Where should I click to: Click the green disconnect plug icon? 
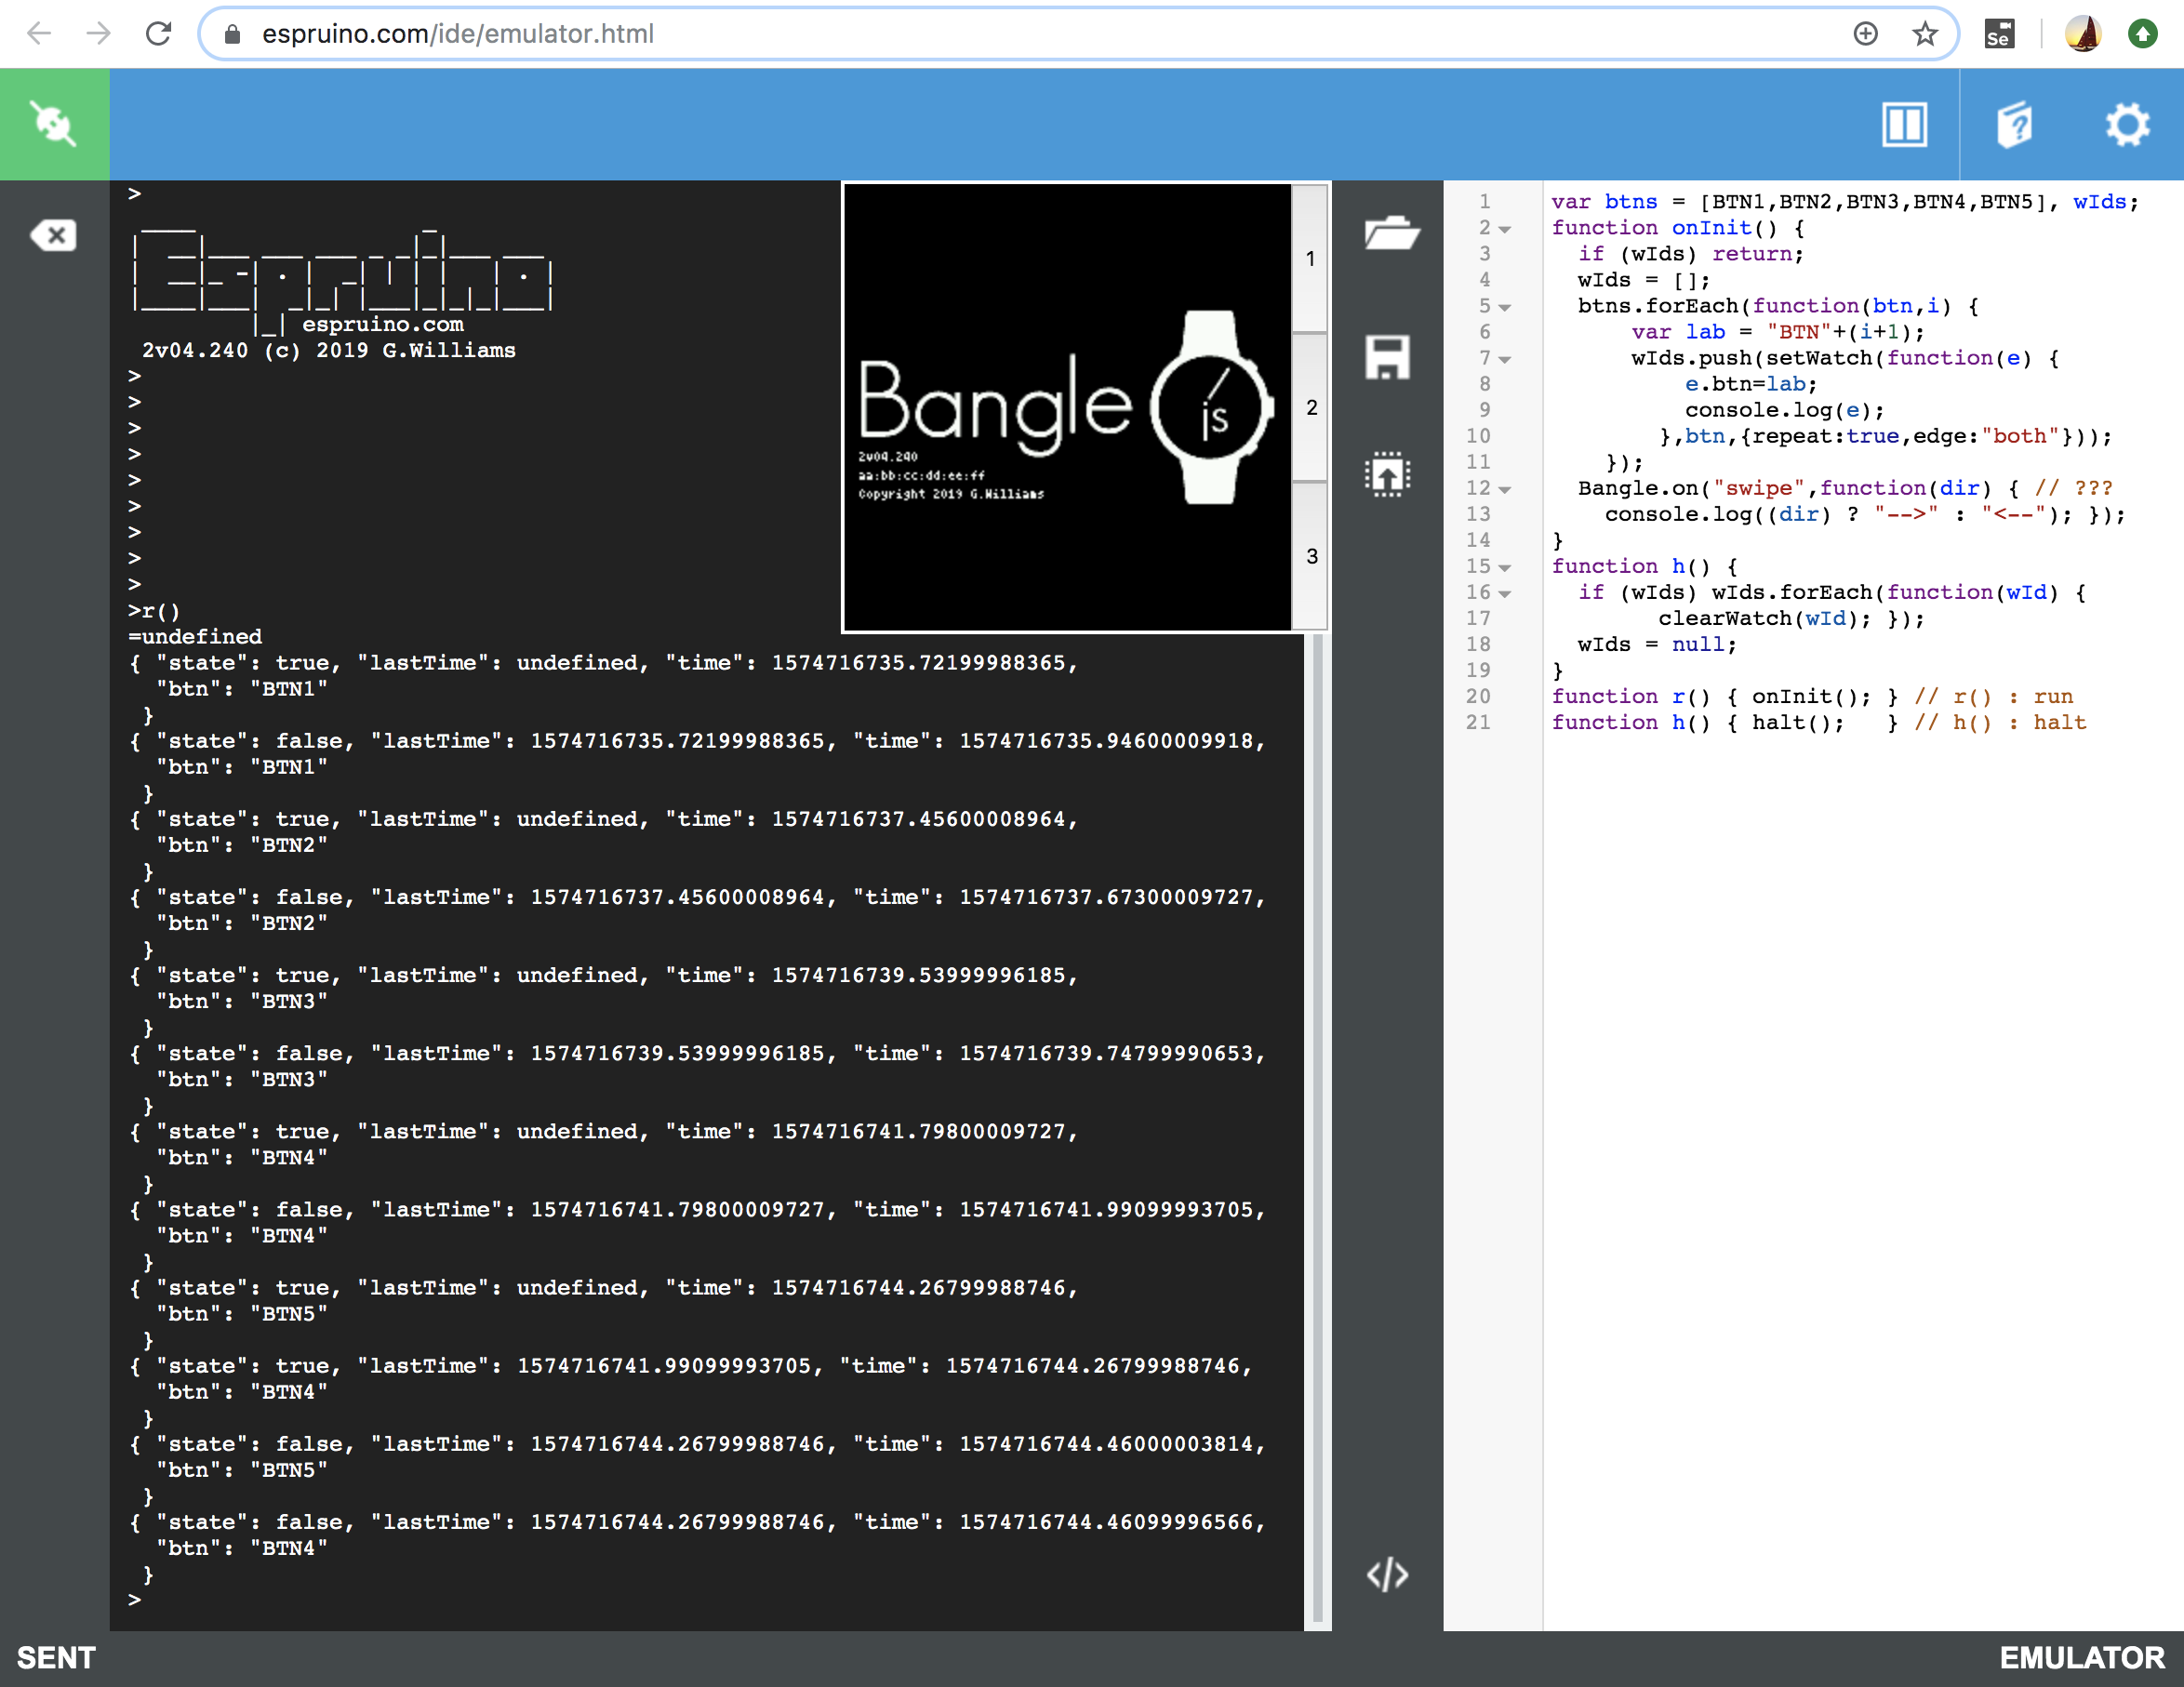point(54,124)
